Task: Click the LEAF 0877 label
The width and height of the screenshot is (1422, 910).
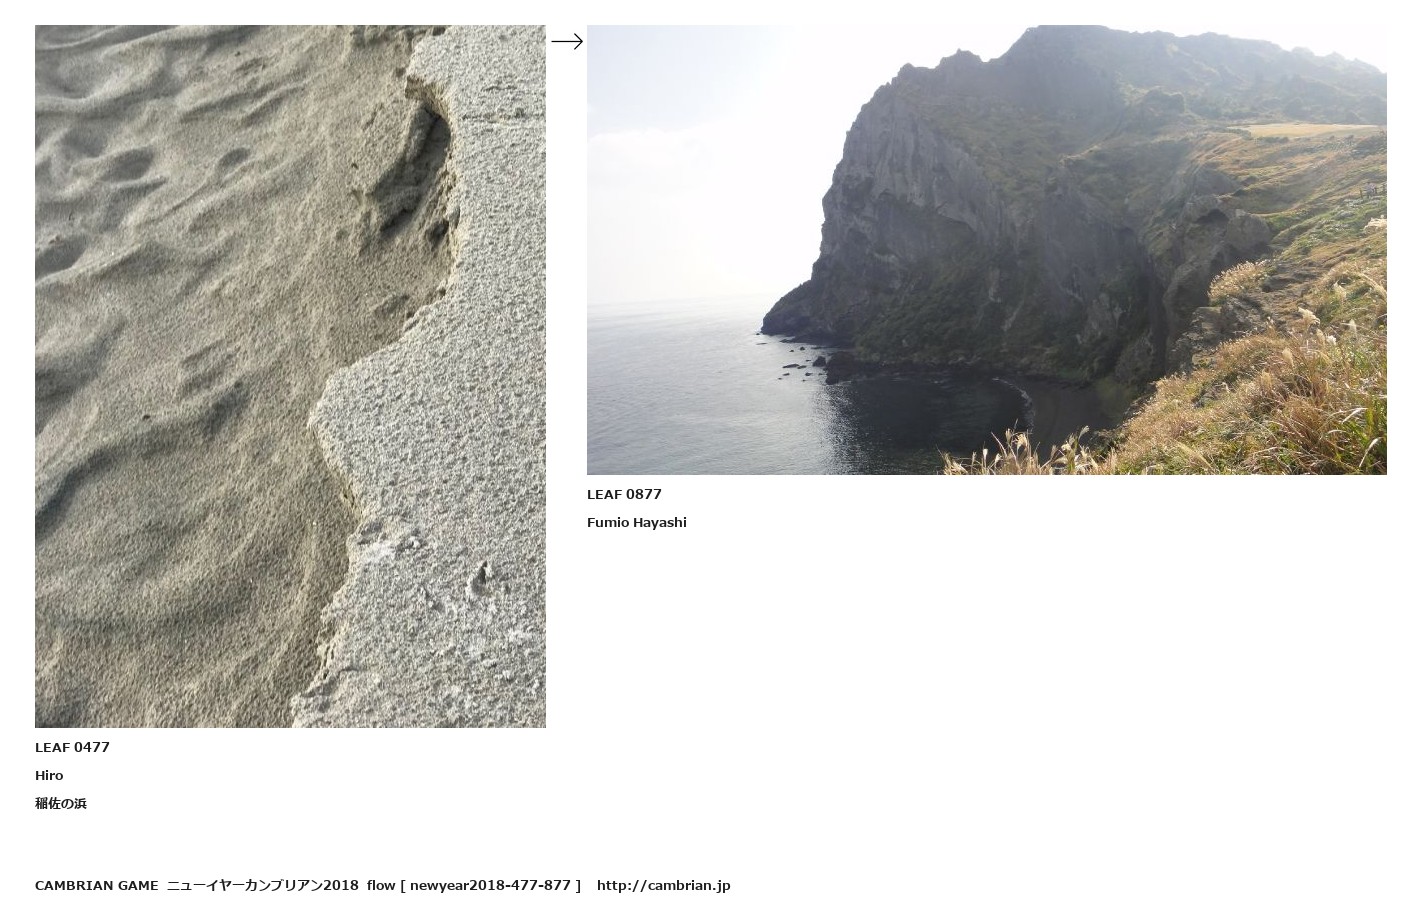Action: (624, 494)
